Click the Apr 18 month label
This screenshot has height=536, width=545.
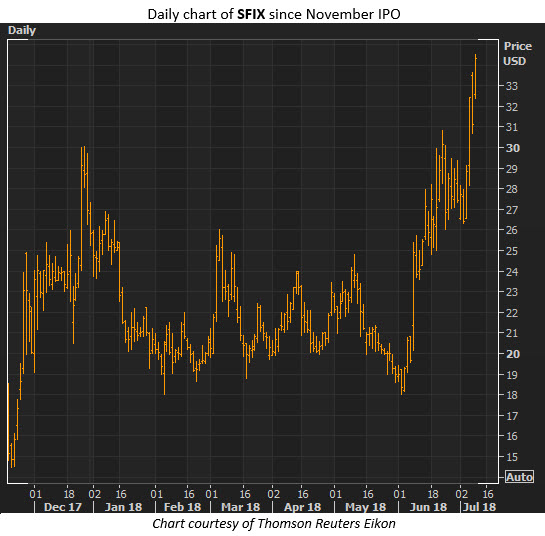(x=302, y=507)
